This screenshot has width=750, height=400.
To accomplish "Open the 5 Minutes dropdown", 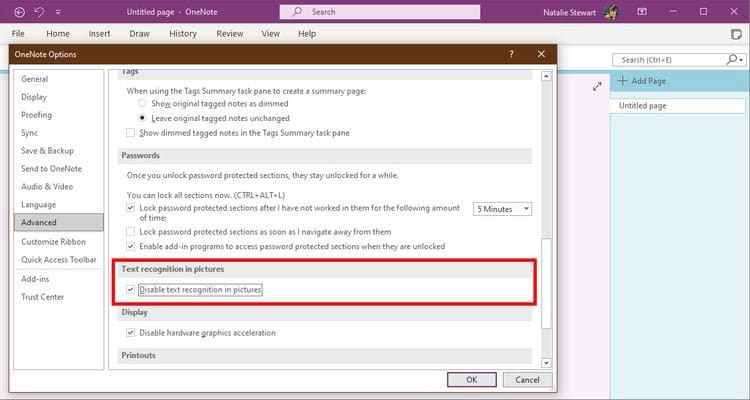I will point(502,209).
